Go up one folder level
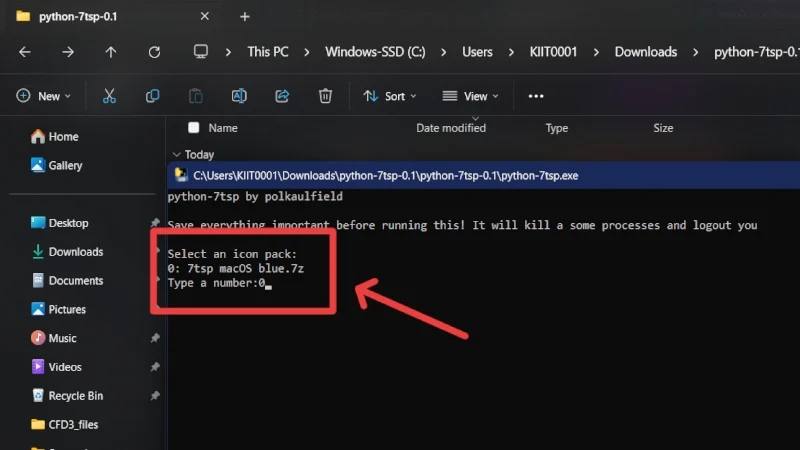 [x=111, y=52]
